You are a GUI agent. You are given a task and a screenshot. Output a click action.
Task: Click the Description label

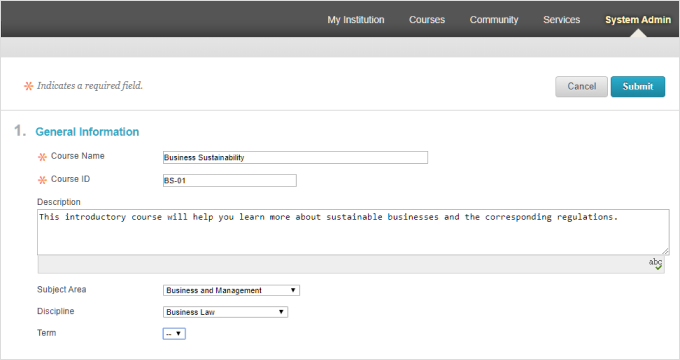pyautogui.click(x=59, y=202)
